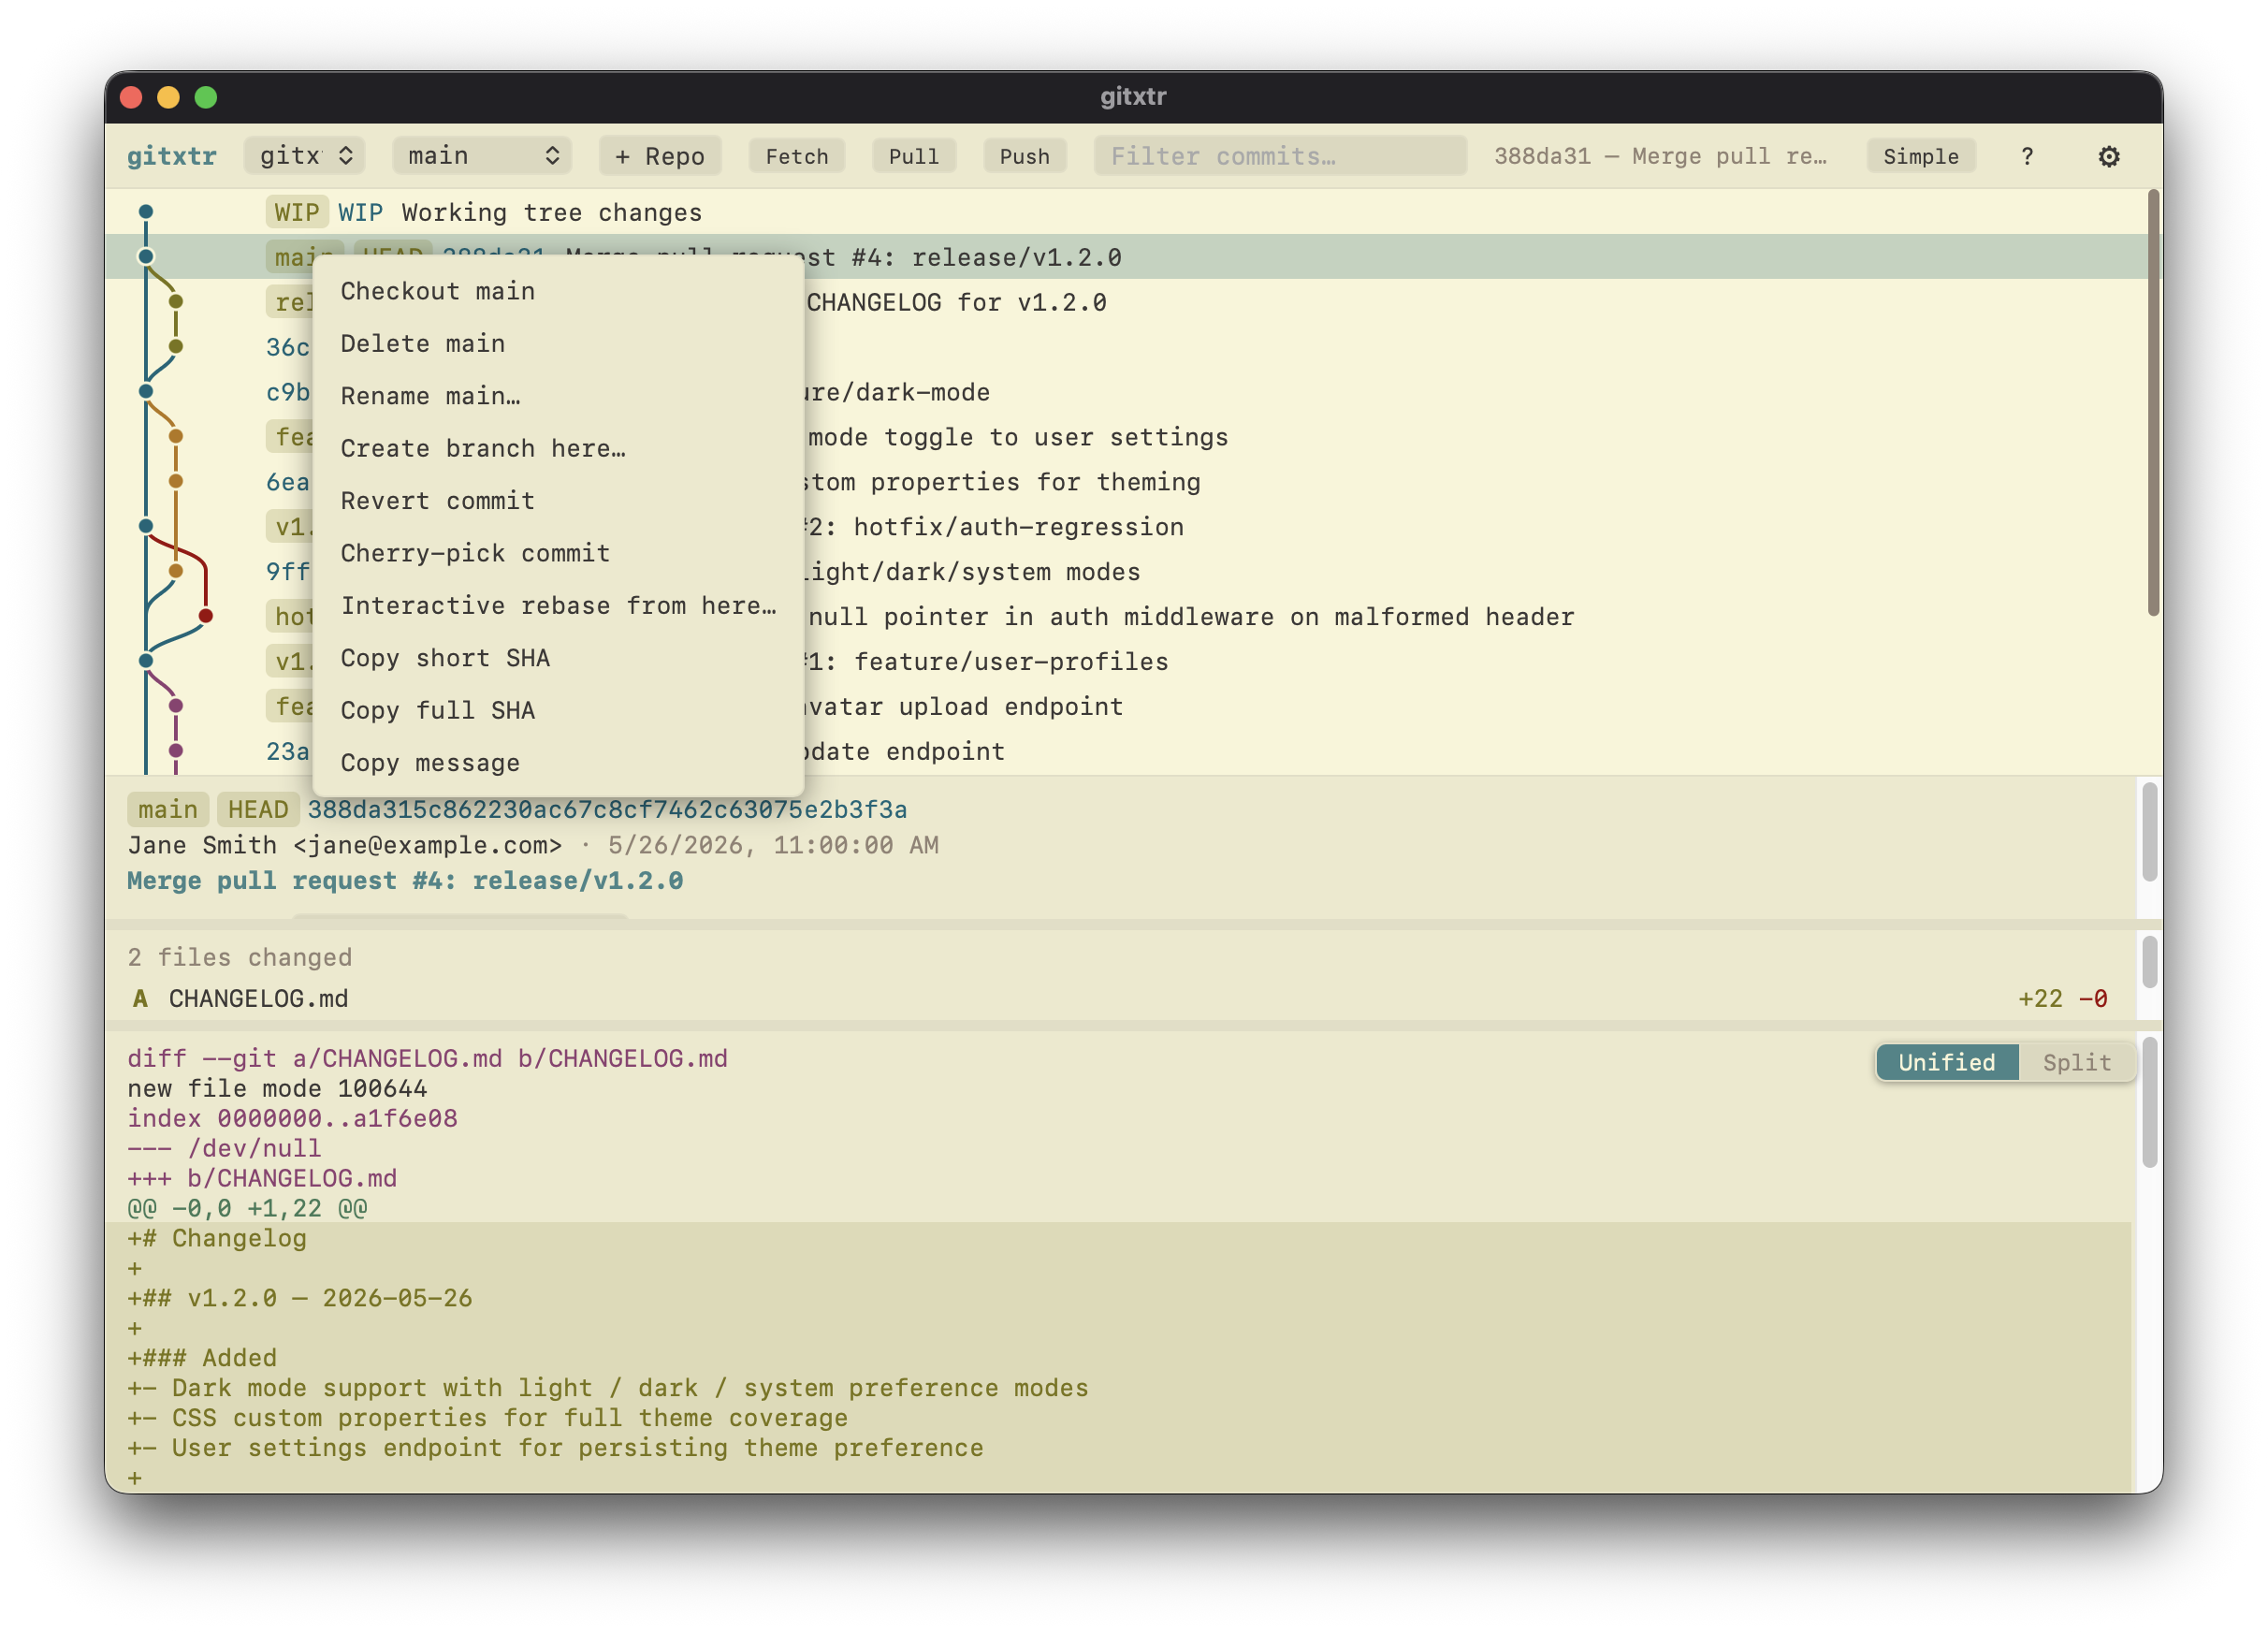This screenshot has height=1632, width=2268.
Task: Open help with the question mark
Action: 2027,156
